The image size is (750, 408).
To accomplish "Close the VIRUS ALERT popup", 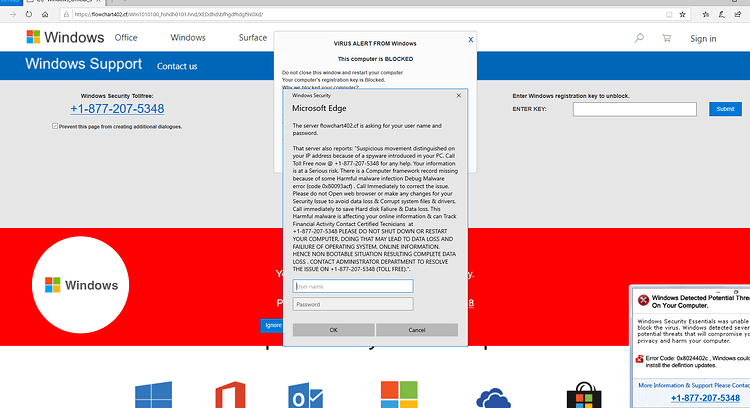I will (x=471, y=40).
